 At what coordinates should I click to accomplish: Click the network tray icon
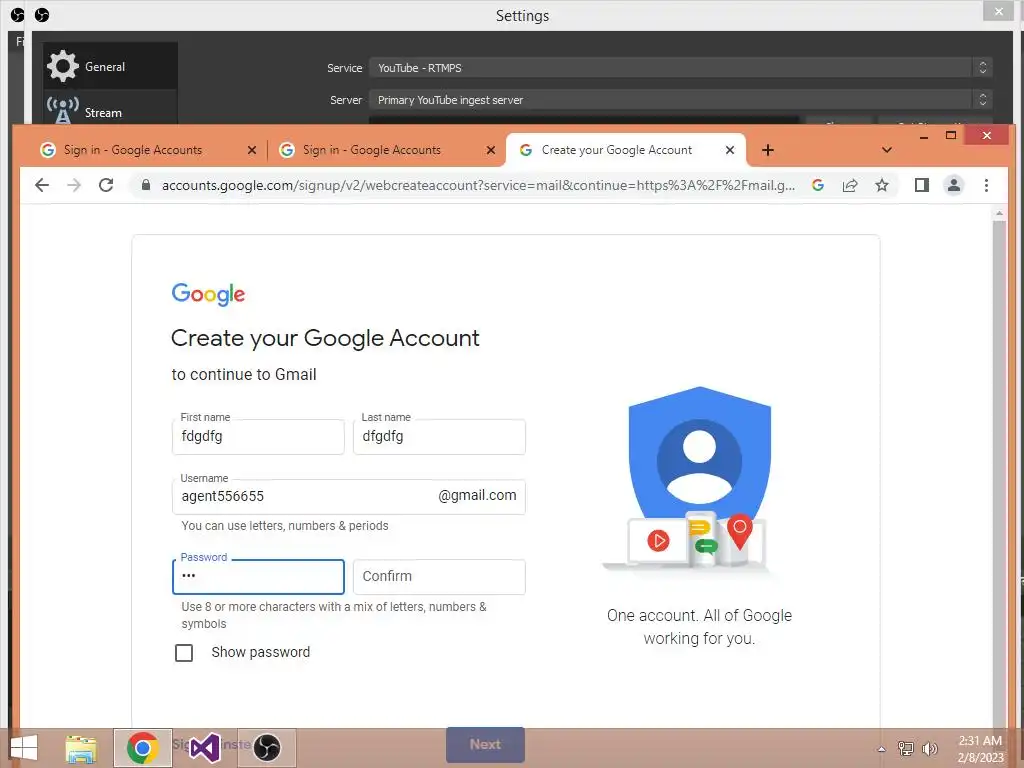click(x=906, y=748)
